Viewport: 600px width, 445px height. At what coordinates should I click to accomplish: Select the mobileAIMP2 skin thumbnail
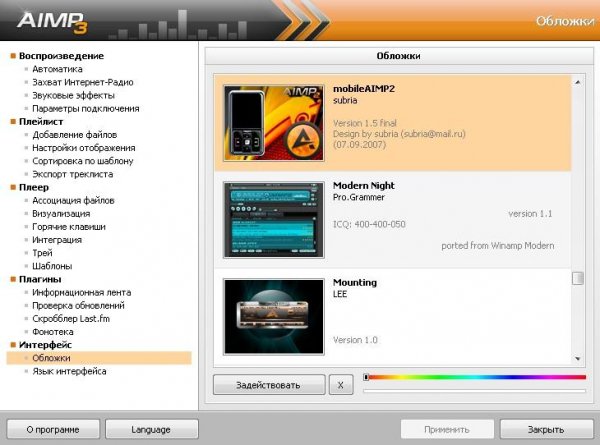coord(274,123)
